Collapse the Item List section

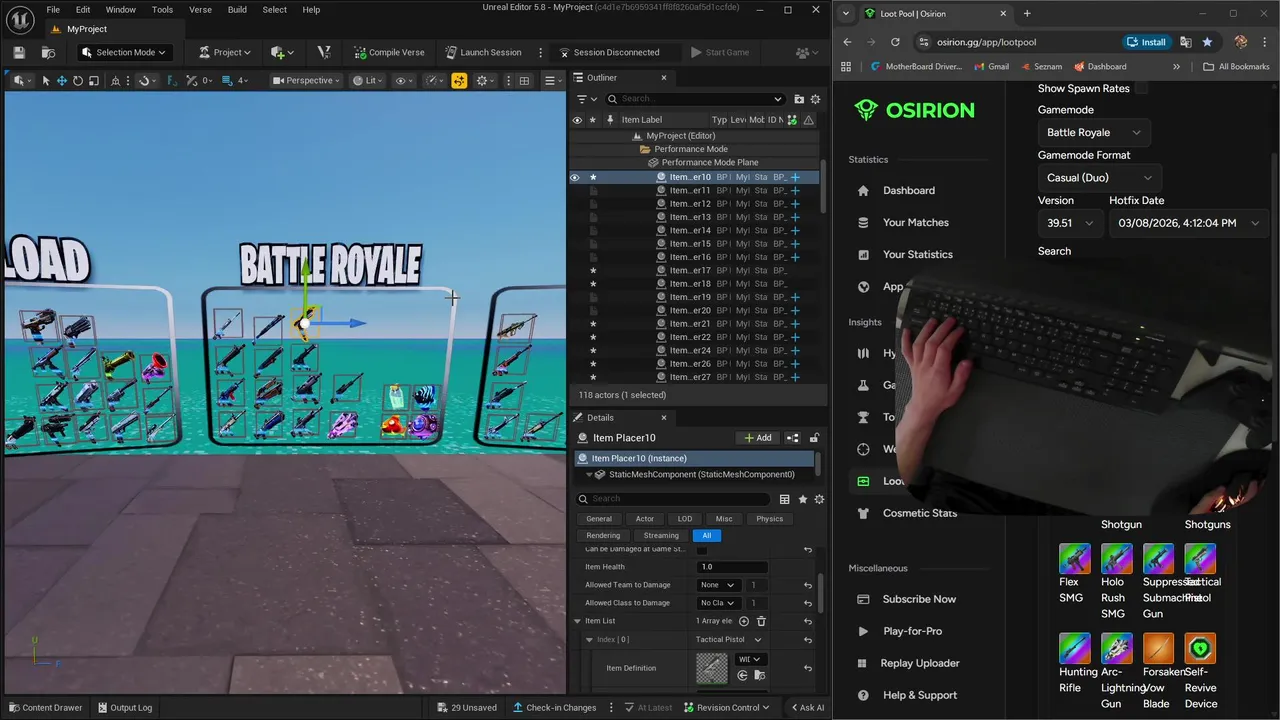click(x=577, y=621)
